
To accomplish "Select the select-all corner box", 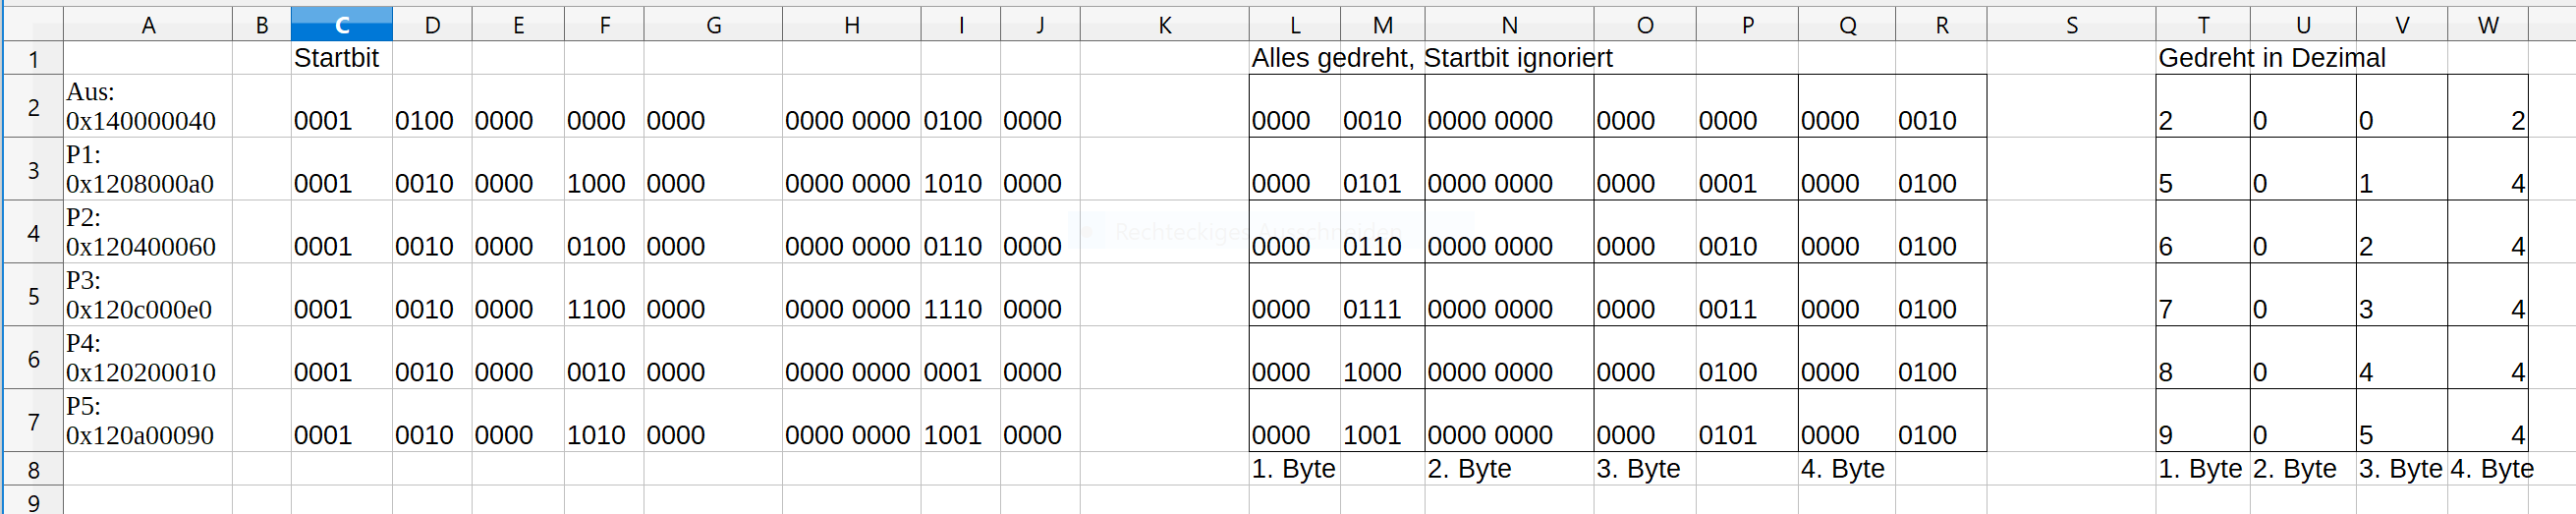I will tap(32, 23).
